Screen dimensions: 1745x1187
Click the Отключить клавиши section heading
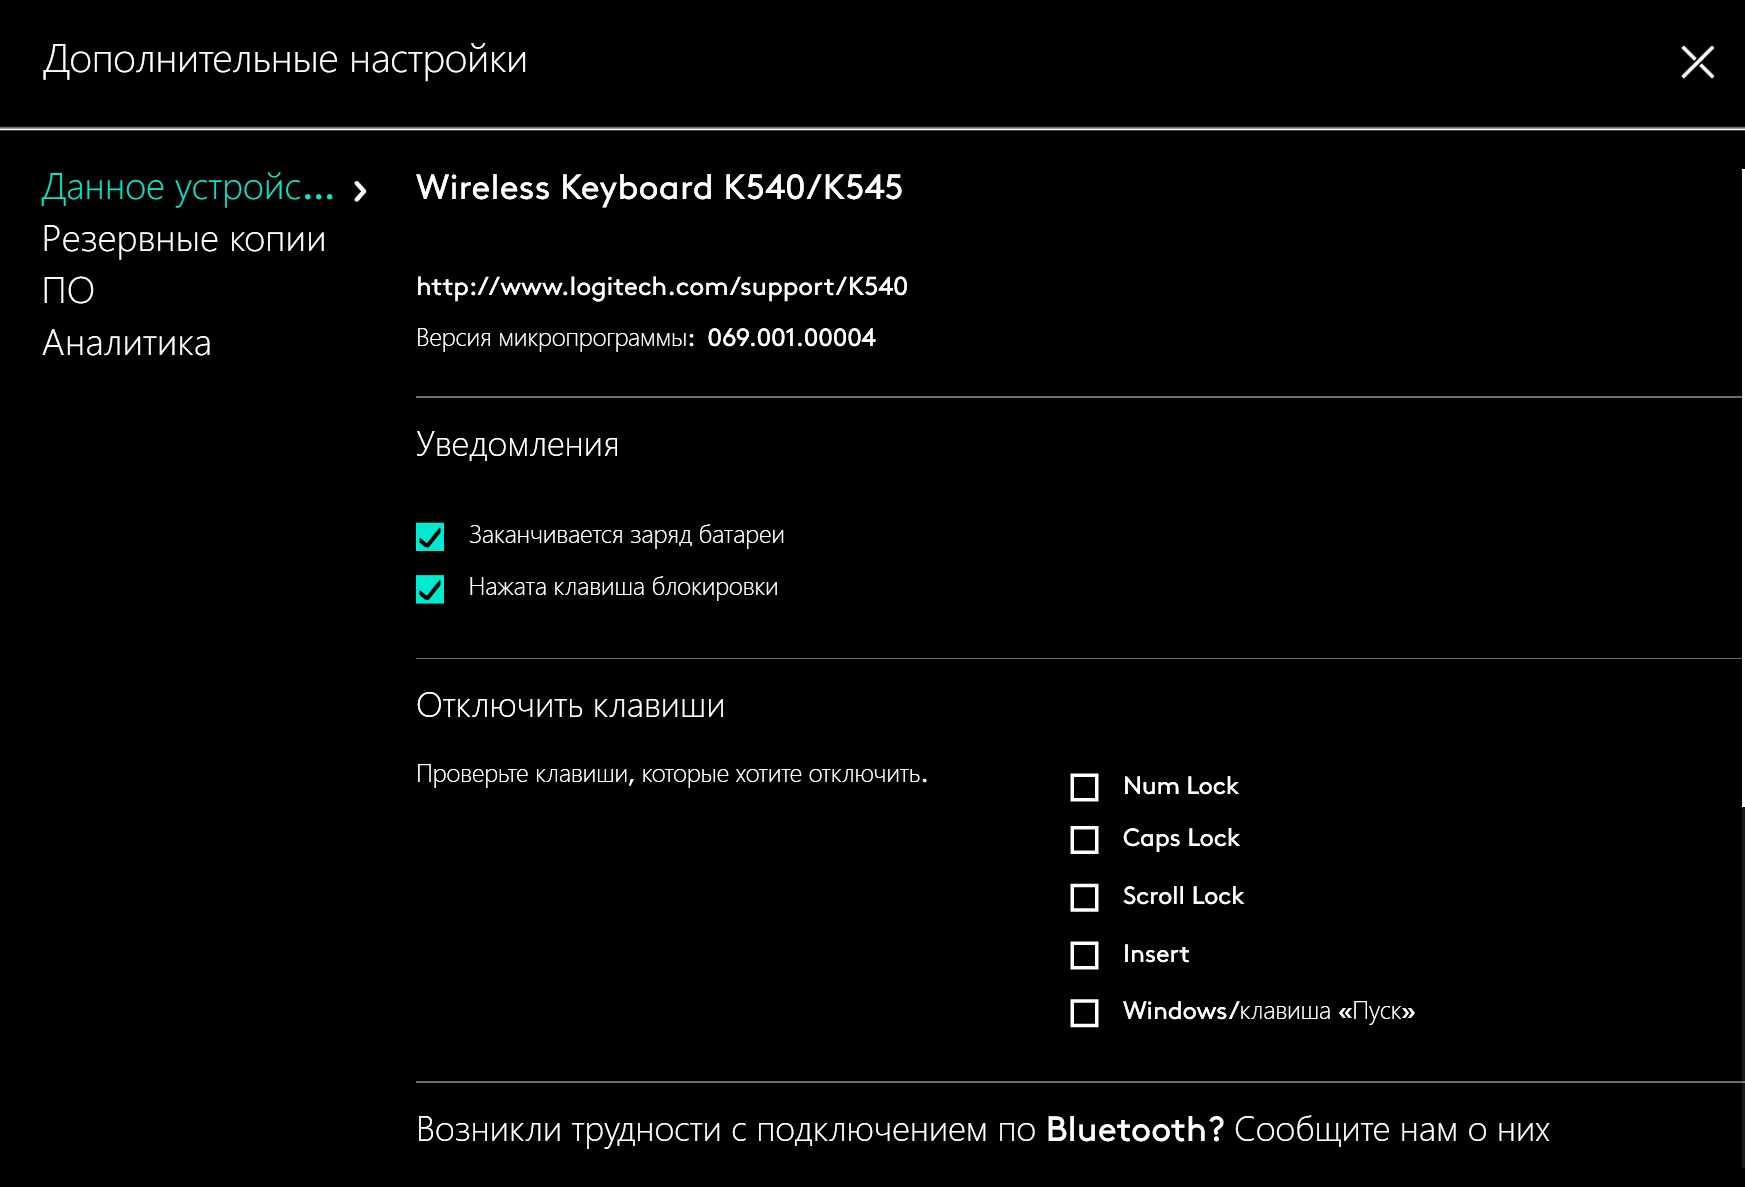tap(570, 705)
